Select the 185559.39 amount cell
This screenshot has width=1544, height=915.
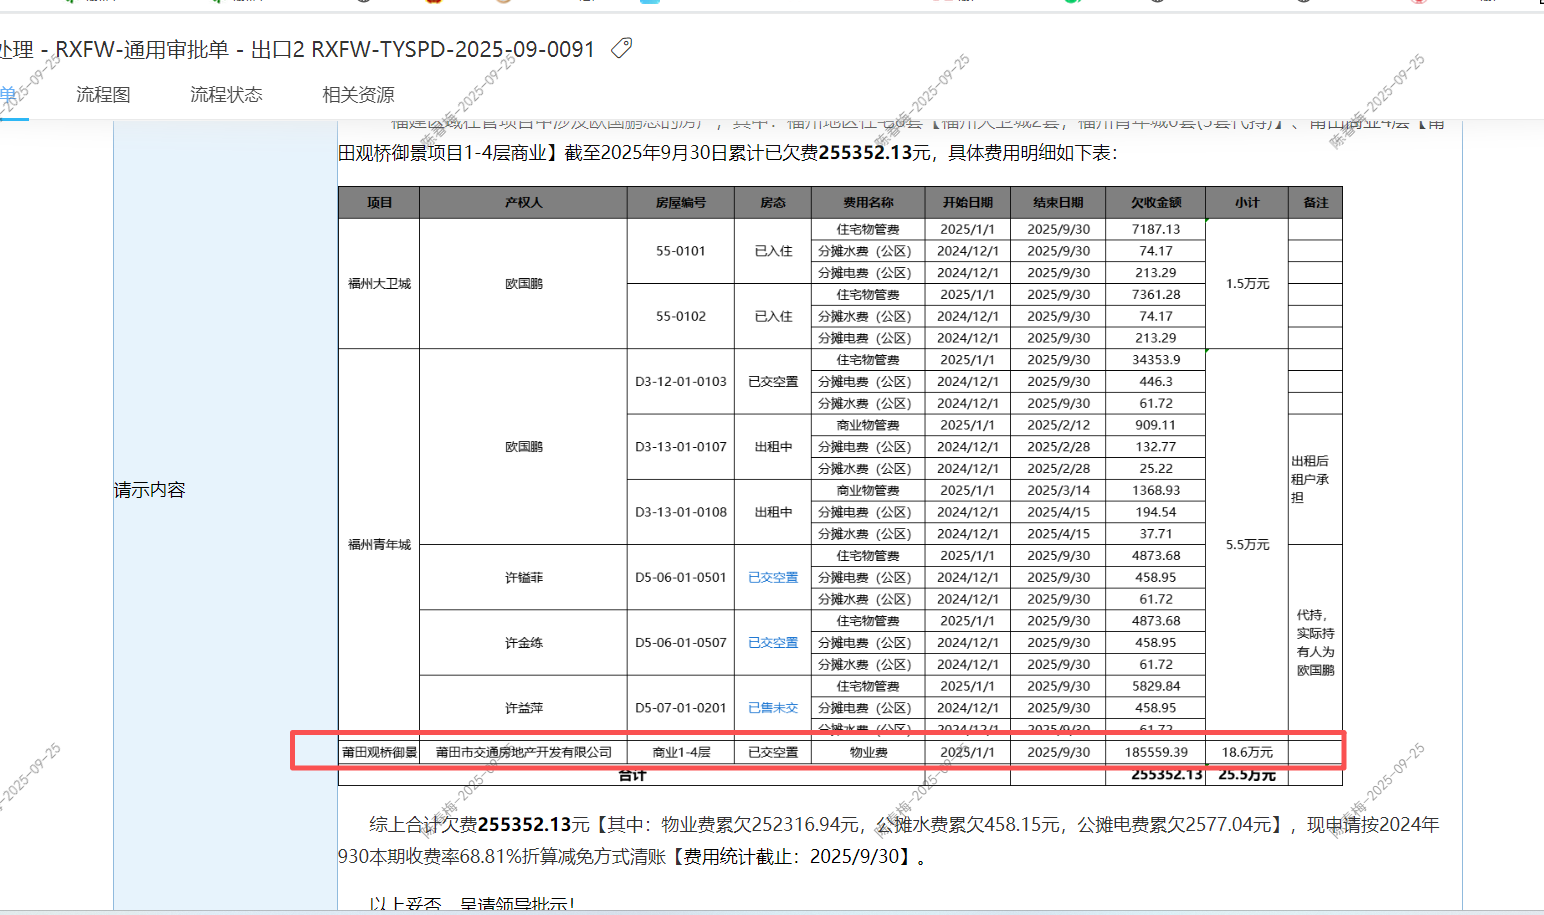coord(1156,752)
